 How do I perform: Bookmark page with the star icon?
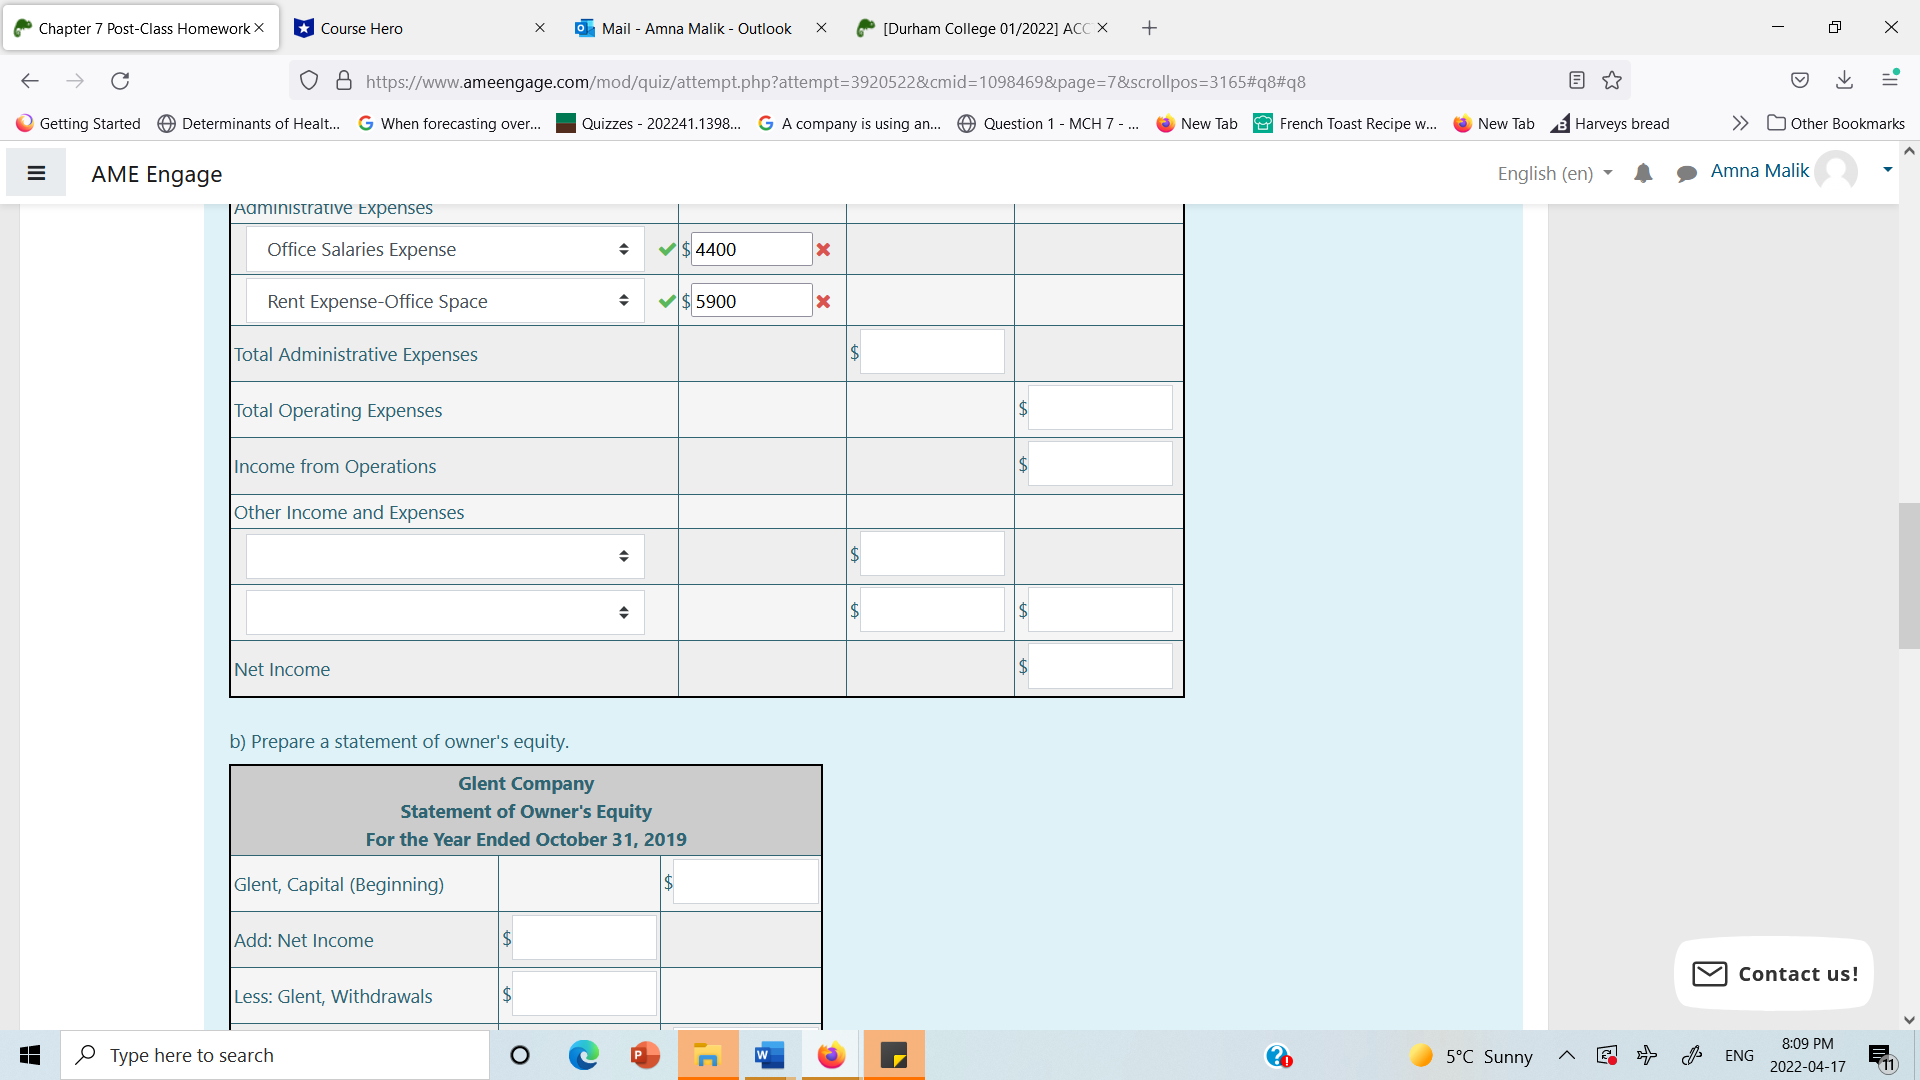pos(1612,81)
